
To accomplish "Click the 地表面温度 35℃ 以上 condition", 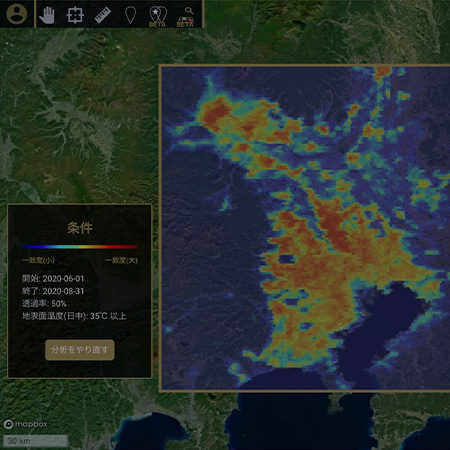I will [74, 316].
